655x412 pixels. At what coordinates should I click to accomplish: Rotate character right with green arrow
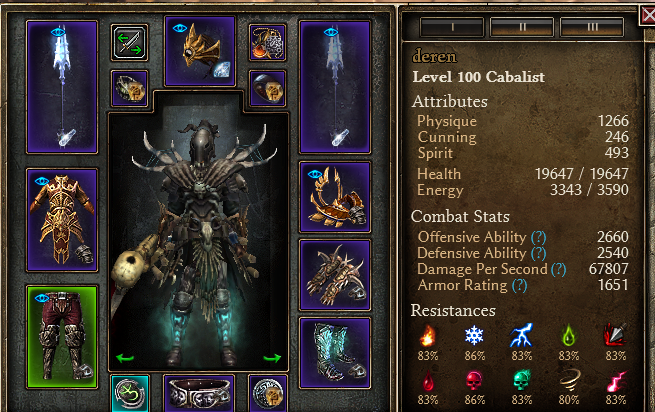click(272, 358)
